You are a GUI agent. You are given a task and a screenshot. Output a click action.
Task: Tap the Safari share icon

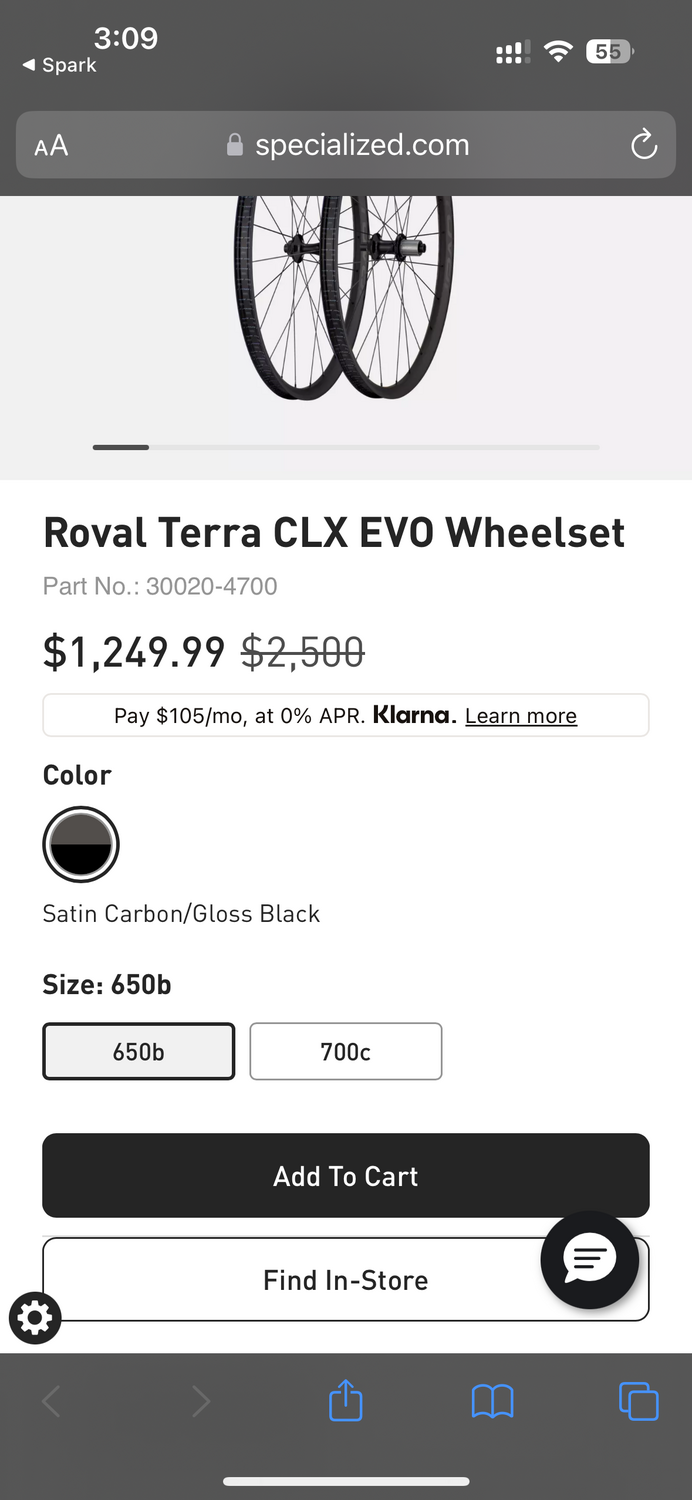click(345, 1400)
